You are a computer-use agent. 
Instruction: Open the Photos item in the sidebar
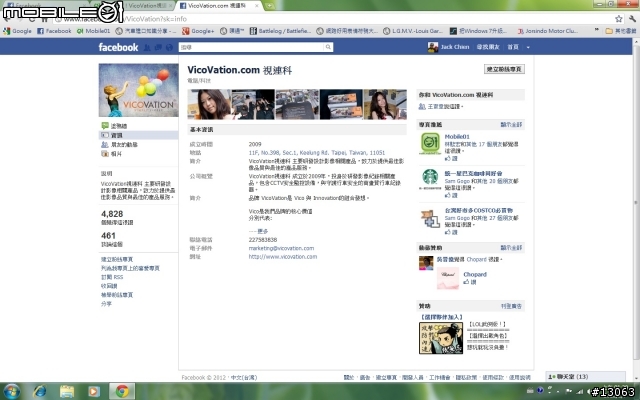[x=111, y=154]
